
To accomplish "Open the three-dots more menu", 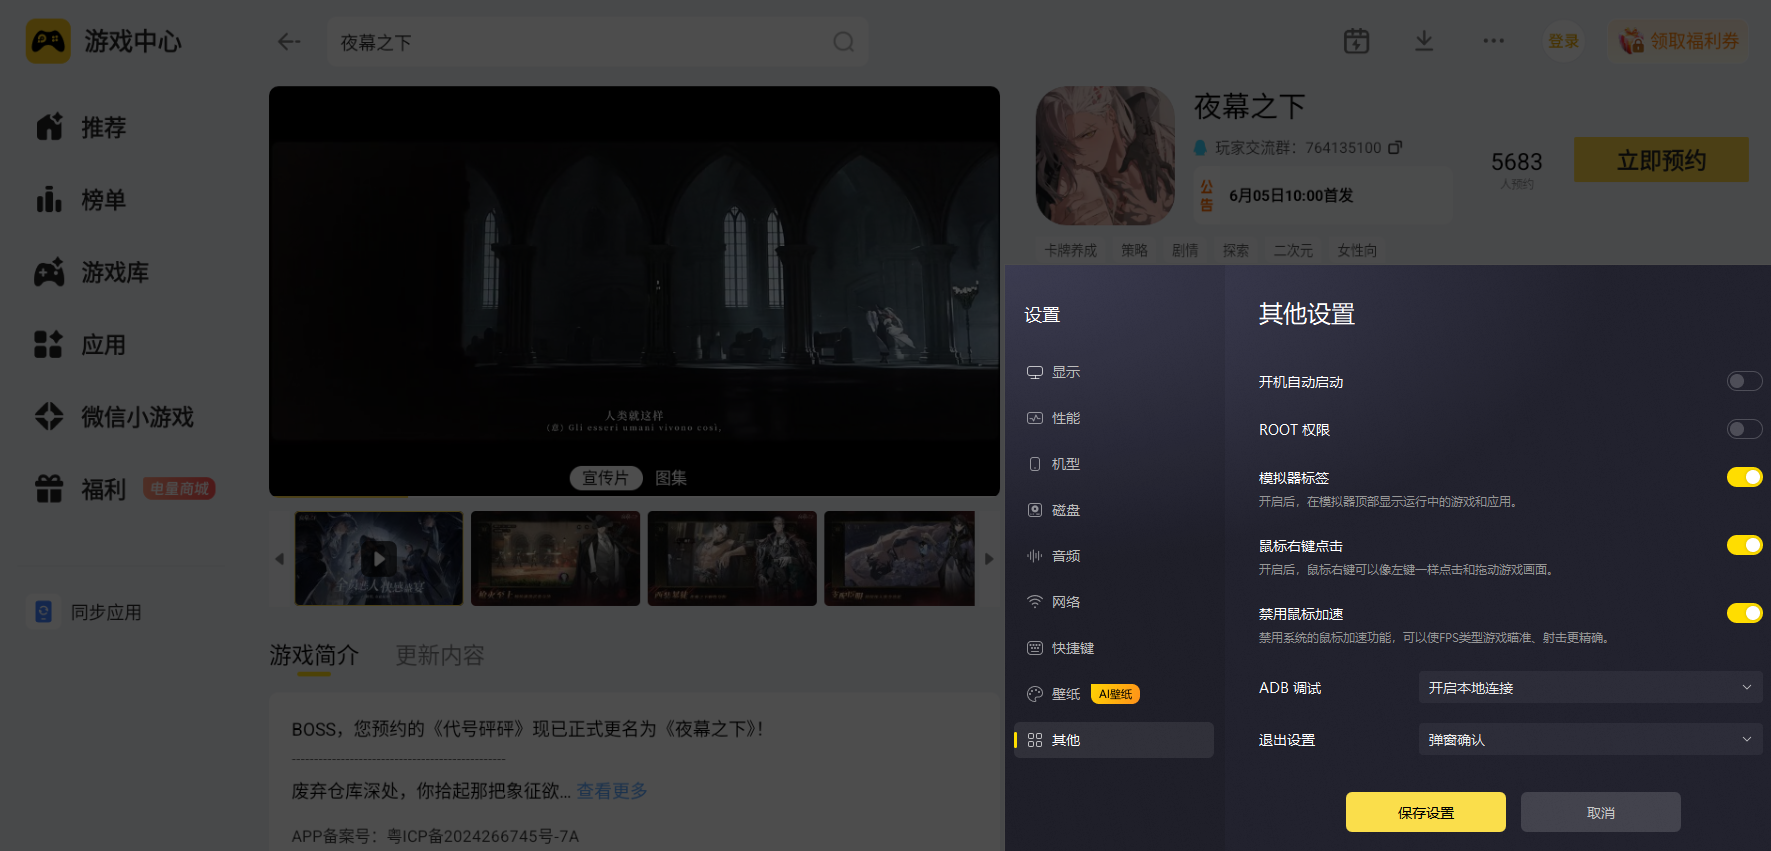I will pos(1493,41).
